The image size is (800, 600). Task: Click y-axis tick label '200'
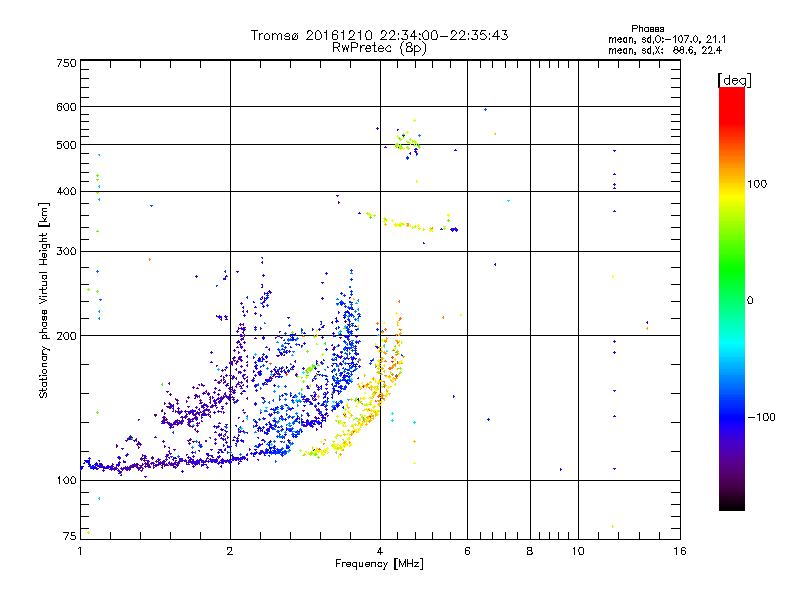pos(67,336)
